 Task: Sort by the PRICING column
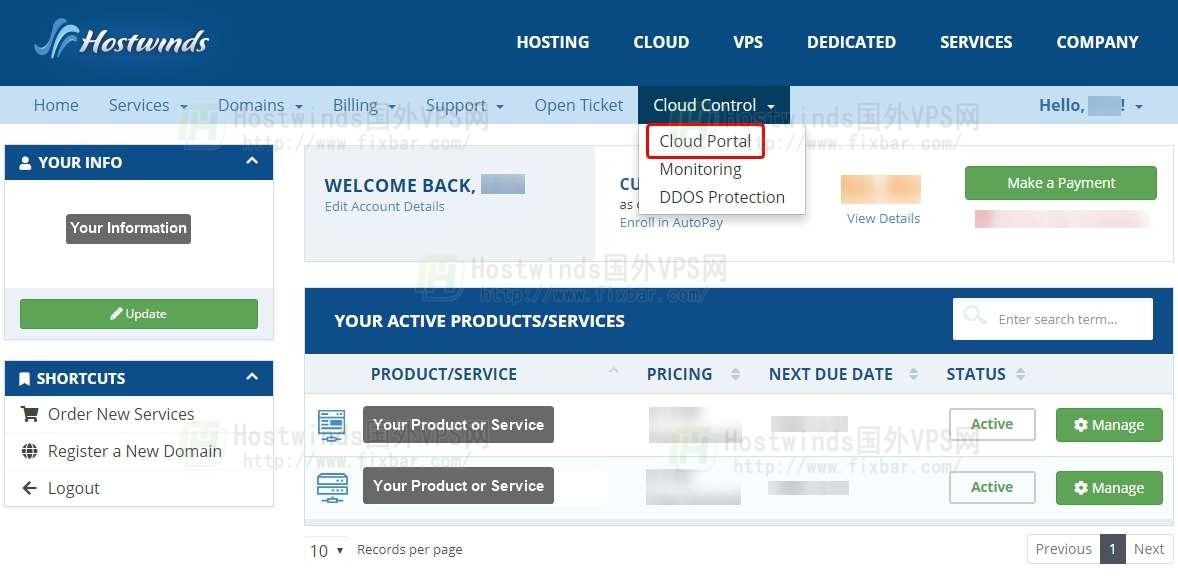click(x=680, y=374)
